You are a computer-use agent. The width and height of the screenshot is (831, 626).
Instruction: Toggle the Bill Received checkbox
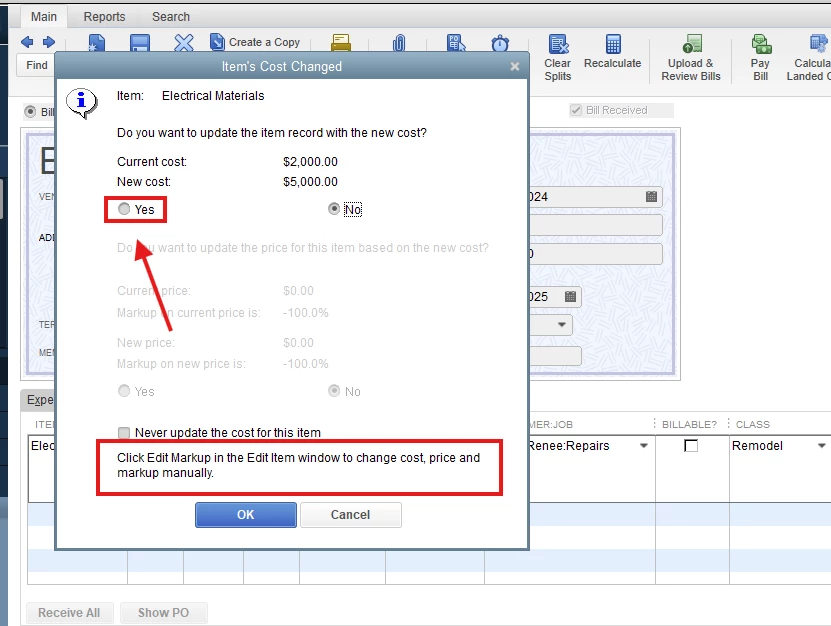click(576, 110)
